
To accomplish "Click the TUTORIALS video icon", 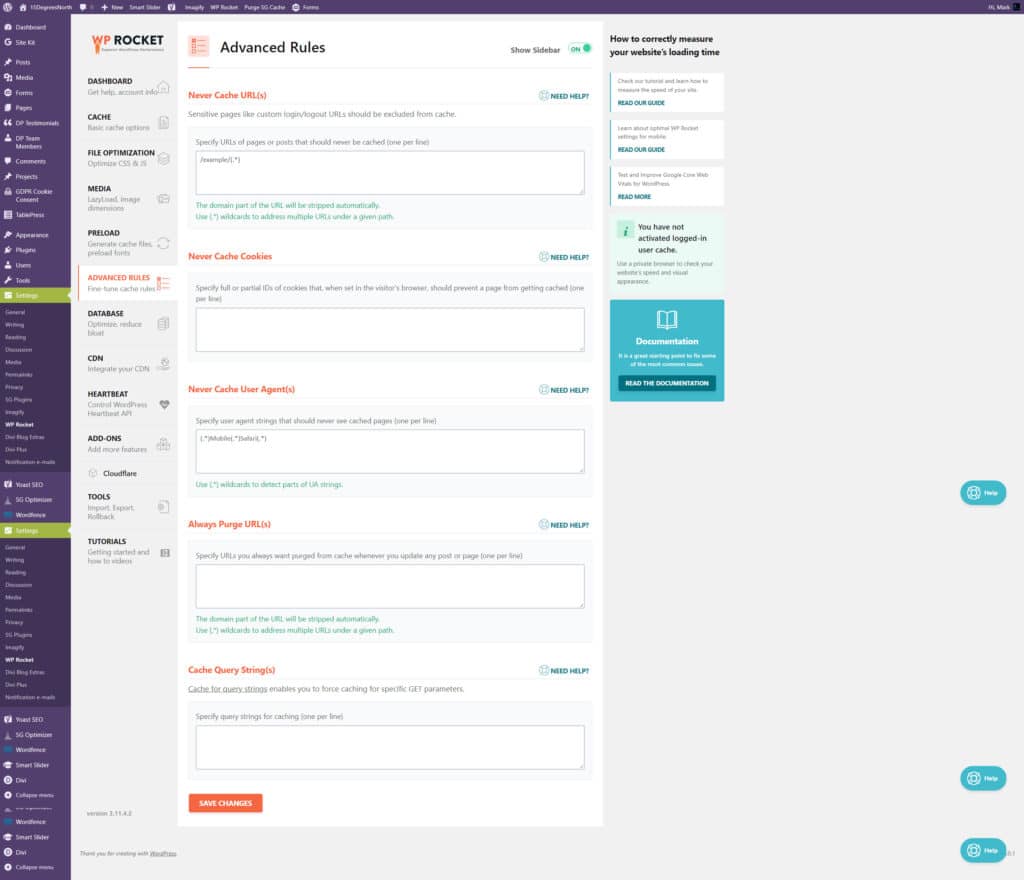I will 165,553.
